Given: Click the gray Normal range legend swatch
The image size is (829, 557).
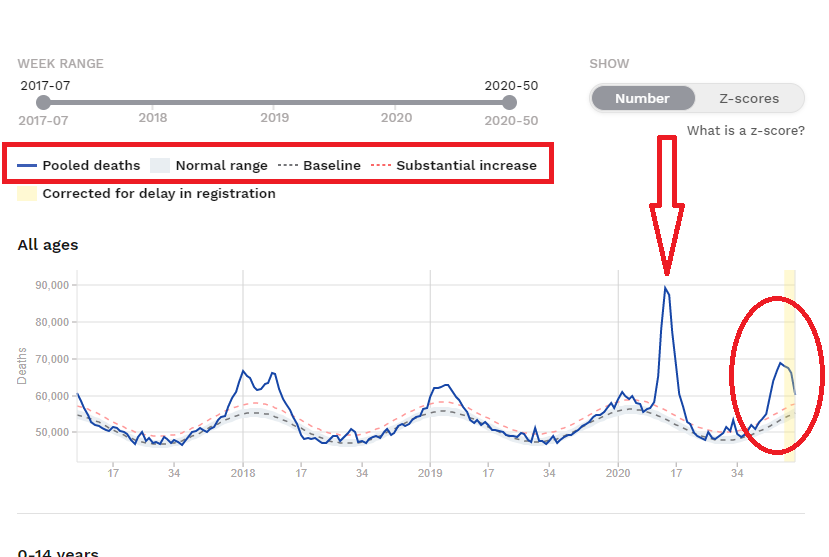Looking at the screenshot, I should click(160, 165).
